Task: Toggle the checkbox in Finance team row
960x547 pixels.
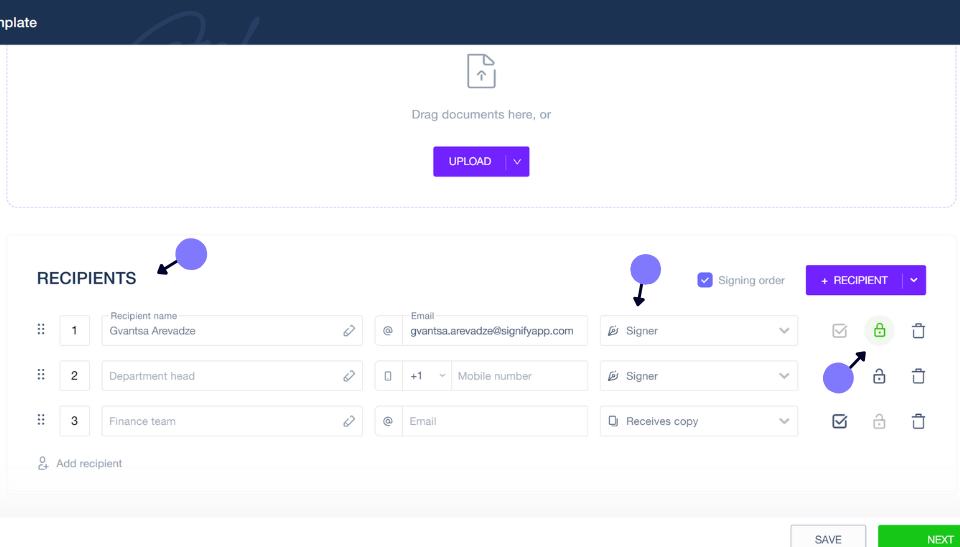Action: click(839, 421)
